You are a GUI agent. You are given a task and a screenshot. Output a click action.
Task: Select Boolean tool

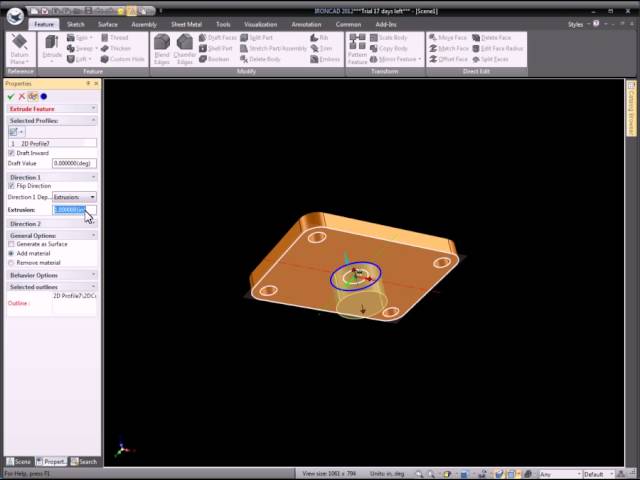pos(214,59)
